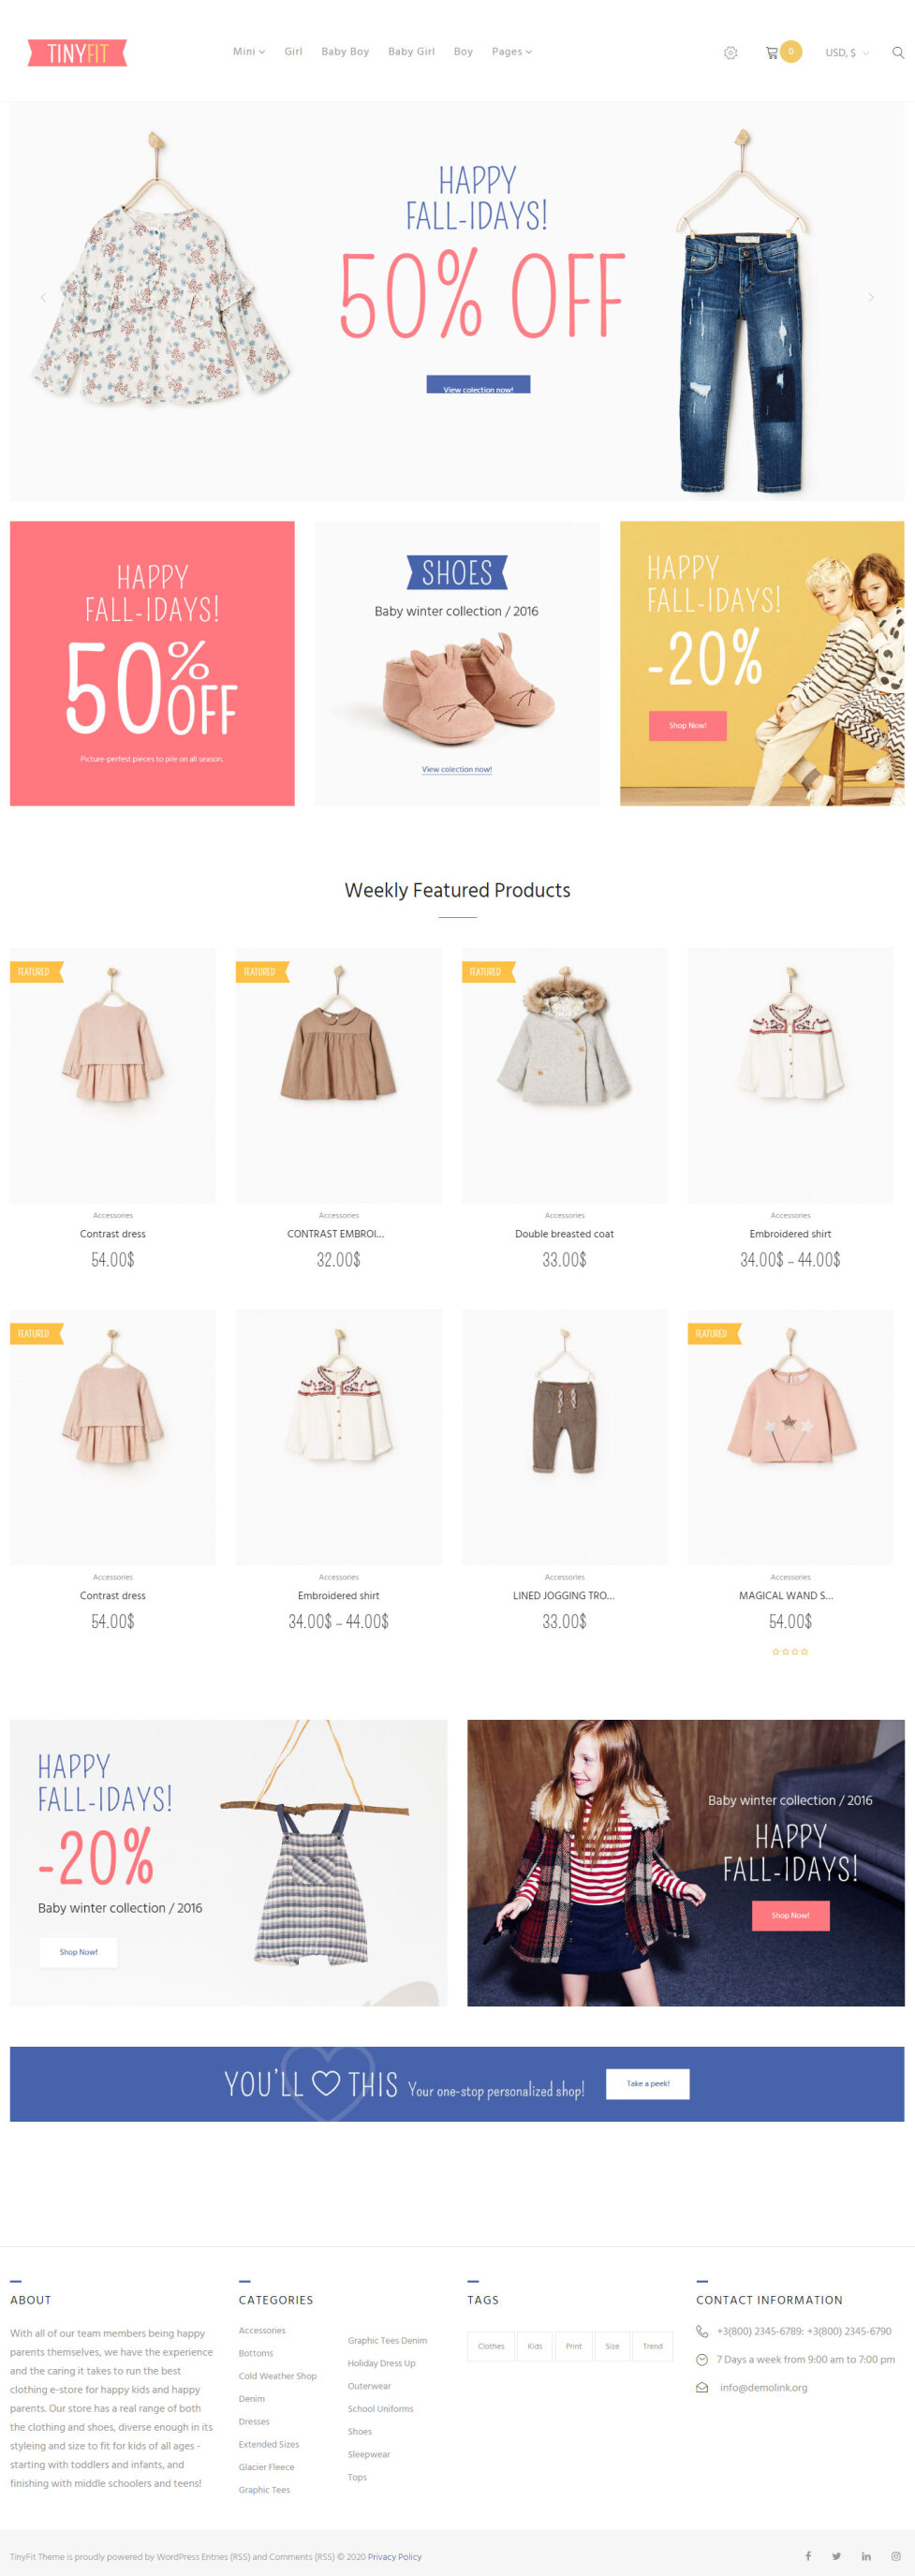This screenshot has height=2576, width=915.
Task: Open the Double breasted coat product thumbnail
Action: (x=564, y=1074)
